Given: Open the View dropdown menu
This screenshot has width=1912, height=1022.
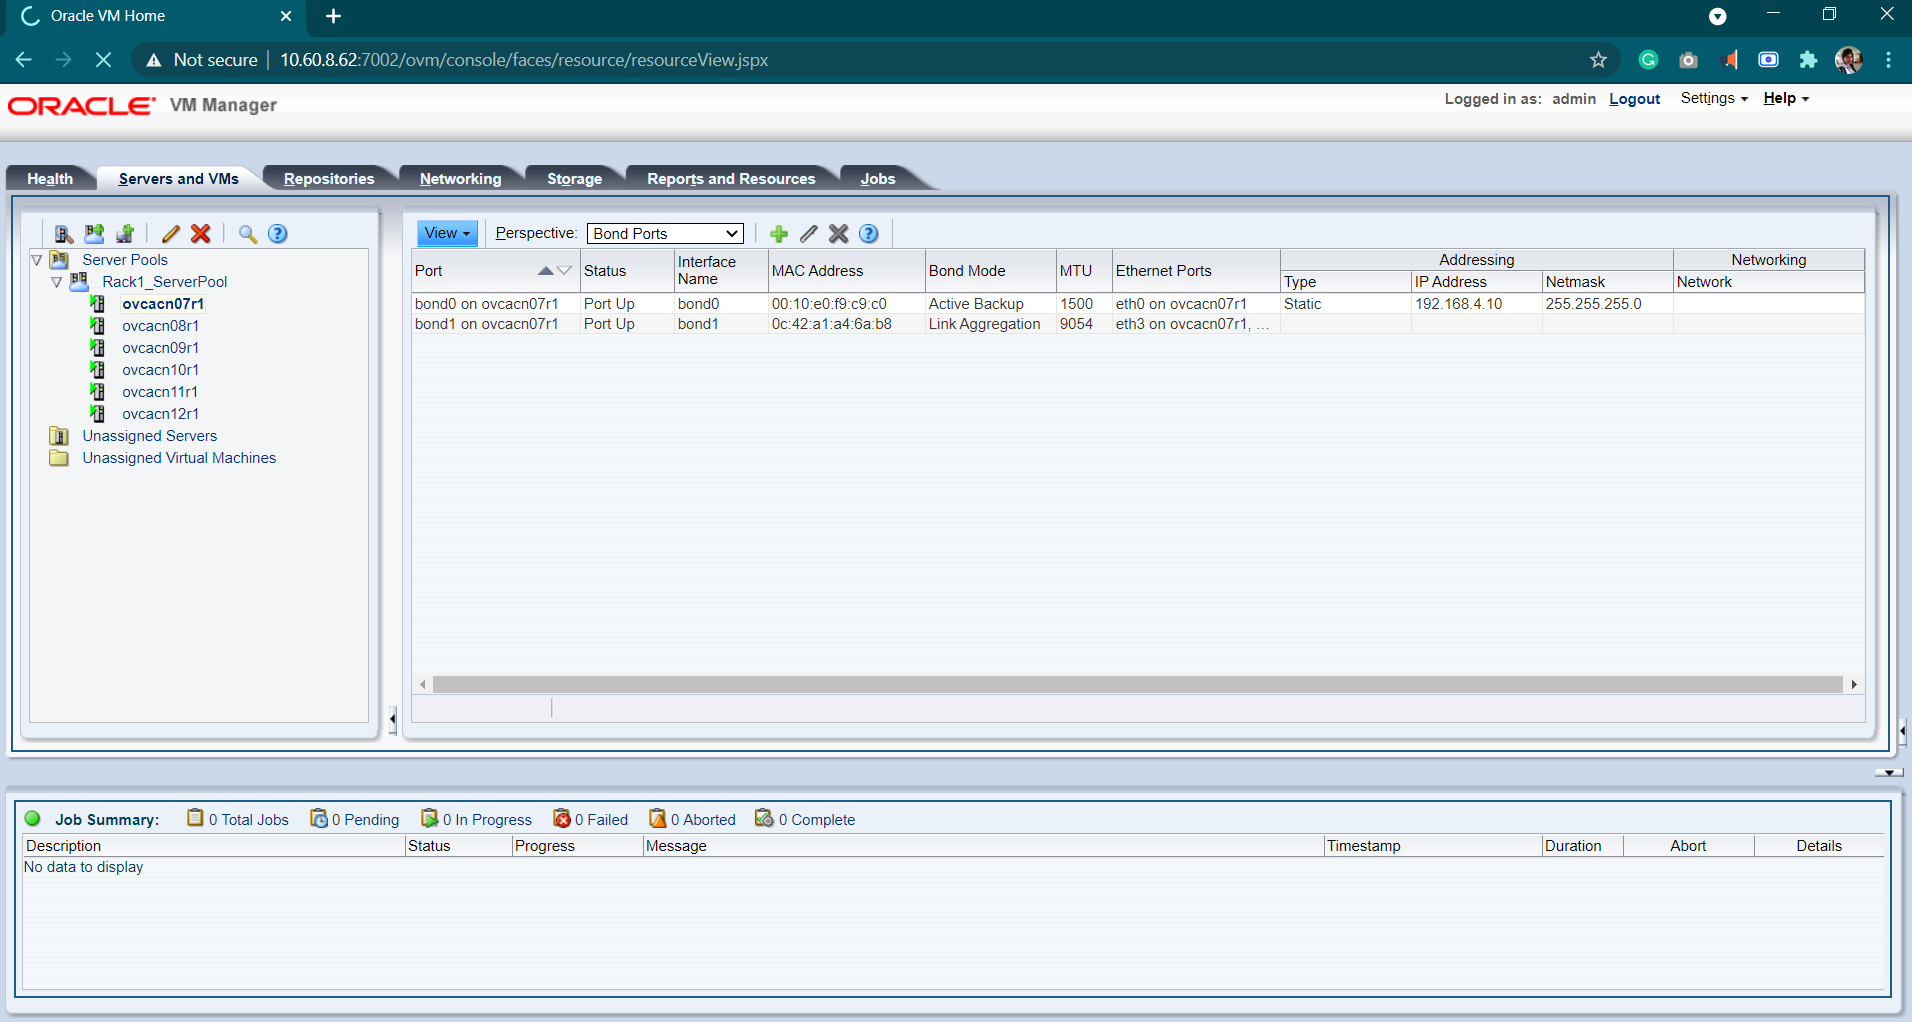Looking at the screenshot, I should tap(446, 234).
